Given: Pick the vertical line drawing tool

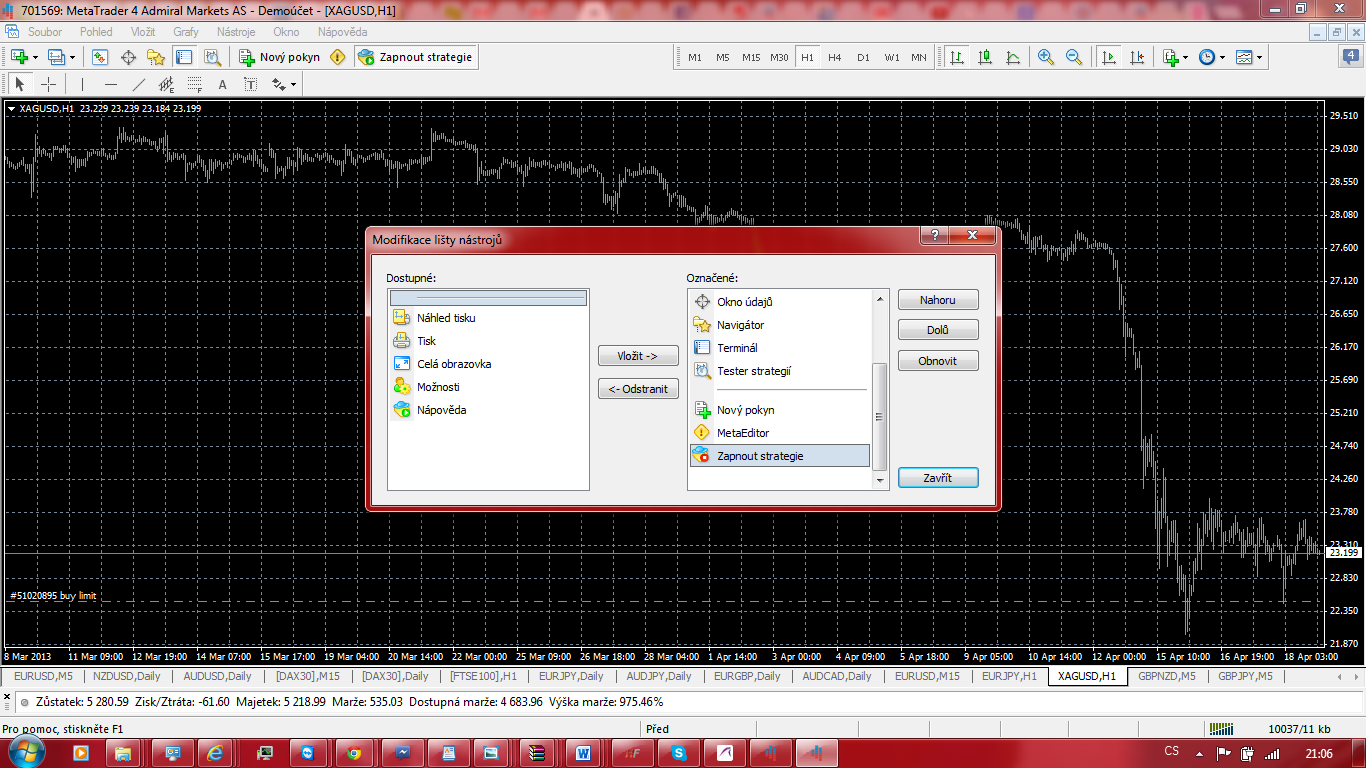Looking at the screenshot, I should 82,84.
